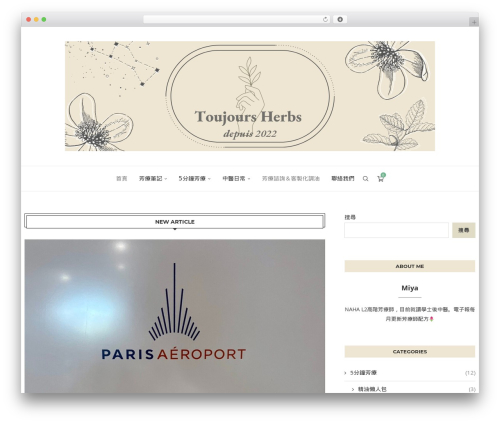Image resolution: width=500 pixels, height=423 pixels.
Task: Open 芳療諮詢＆客製化調油 menu item
Action: [x=291, y=179]
